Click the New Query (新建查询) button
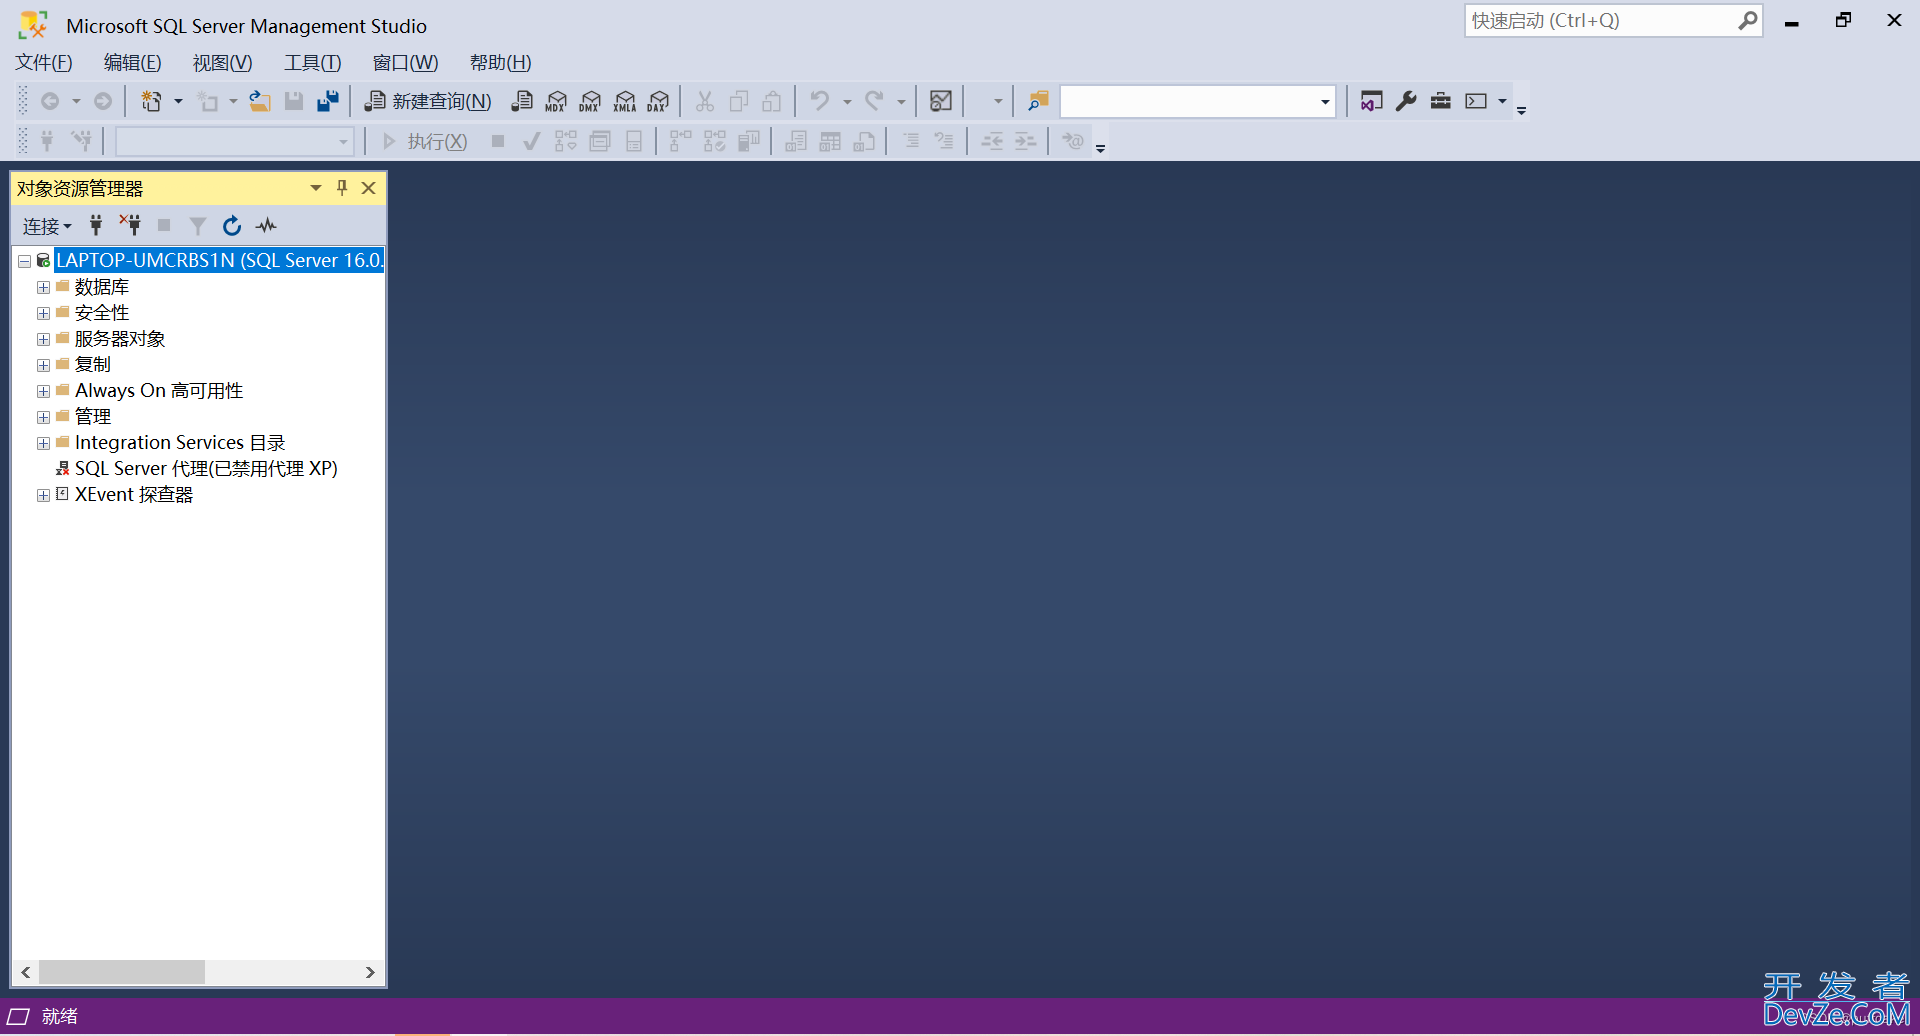 [x=428, y=101]
